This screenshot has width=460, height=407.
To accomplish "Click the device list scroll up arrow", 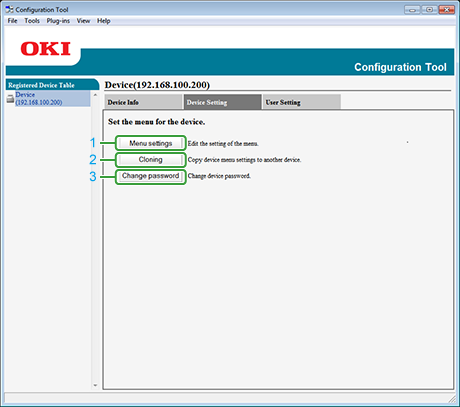I will (95, 95).
